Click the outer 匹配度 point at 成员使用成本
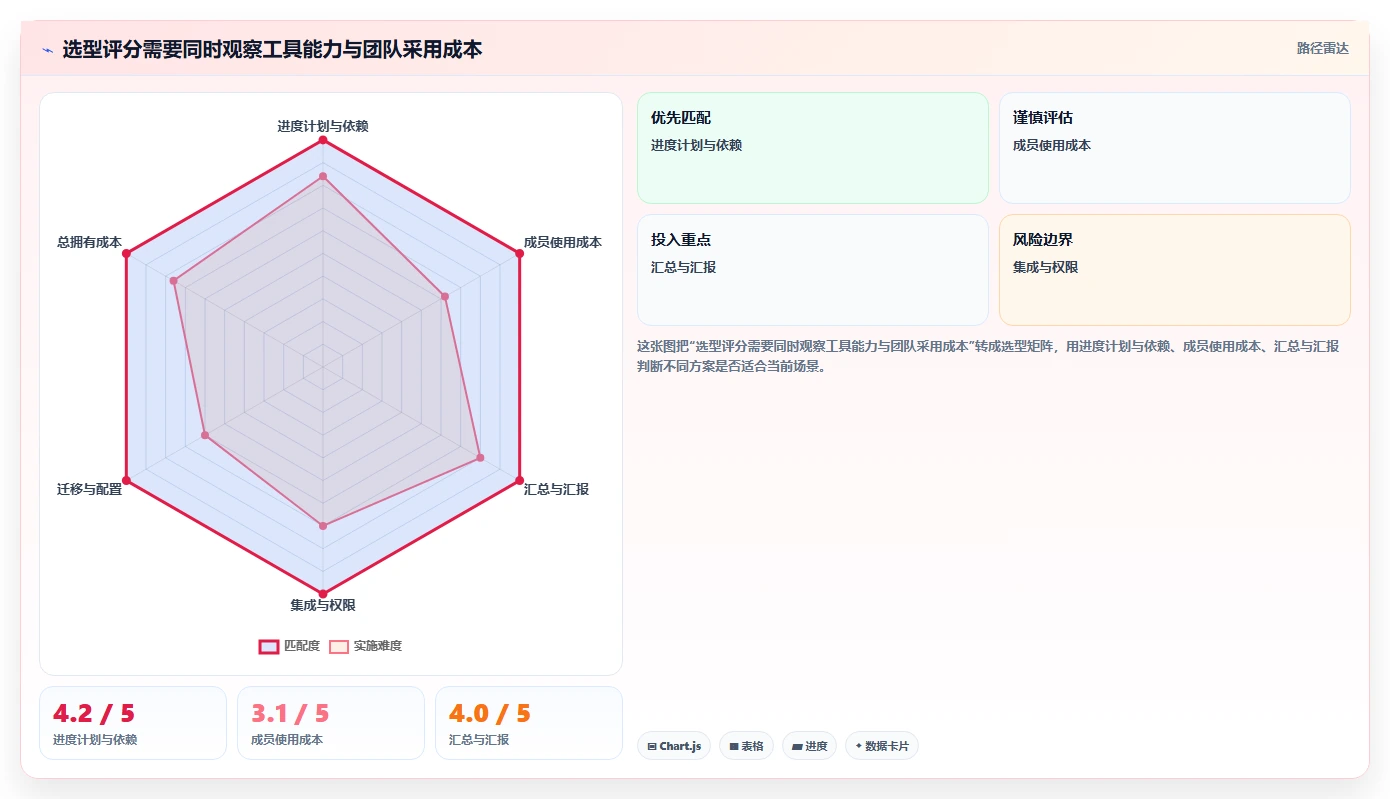 [519, 254]
